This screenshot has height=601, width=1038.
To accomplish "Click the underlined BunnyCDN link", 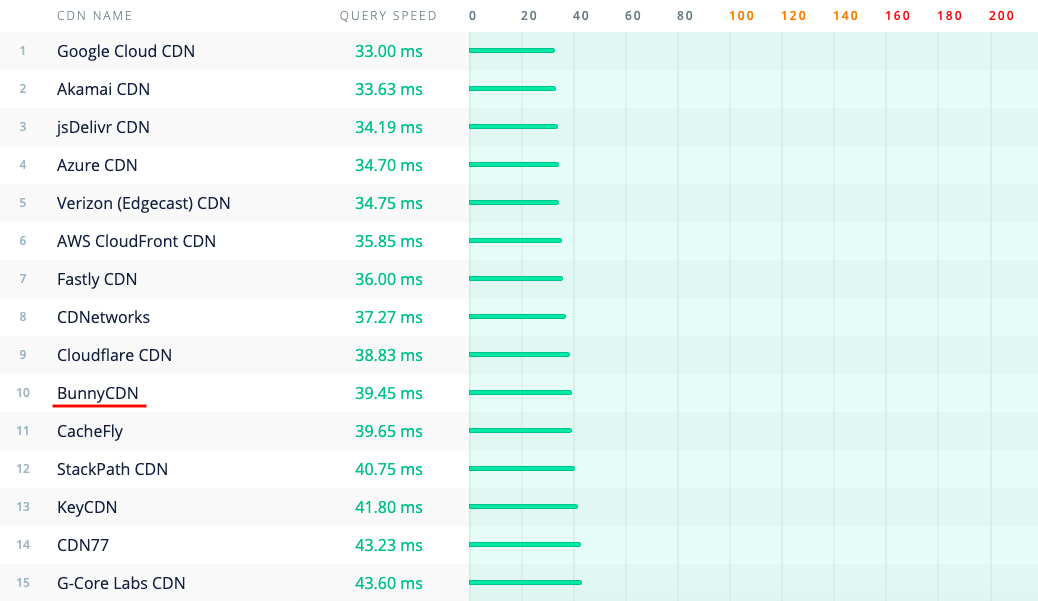I will pyautogui.click(x=98, y=393).
